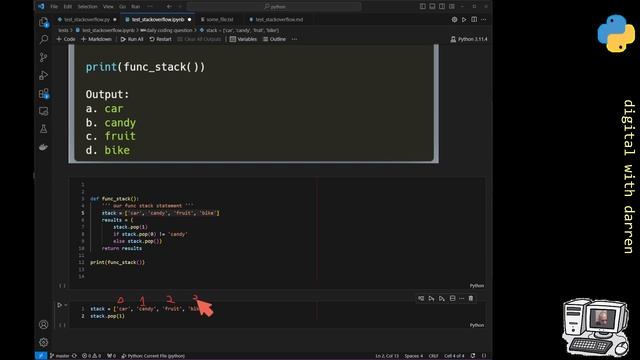Open the Testing flask view
This screenshot has height=360, width=640.
[44, 129]
